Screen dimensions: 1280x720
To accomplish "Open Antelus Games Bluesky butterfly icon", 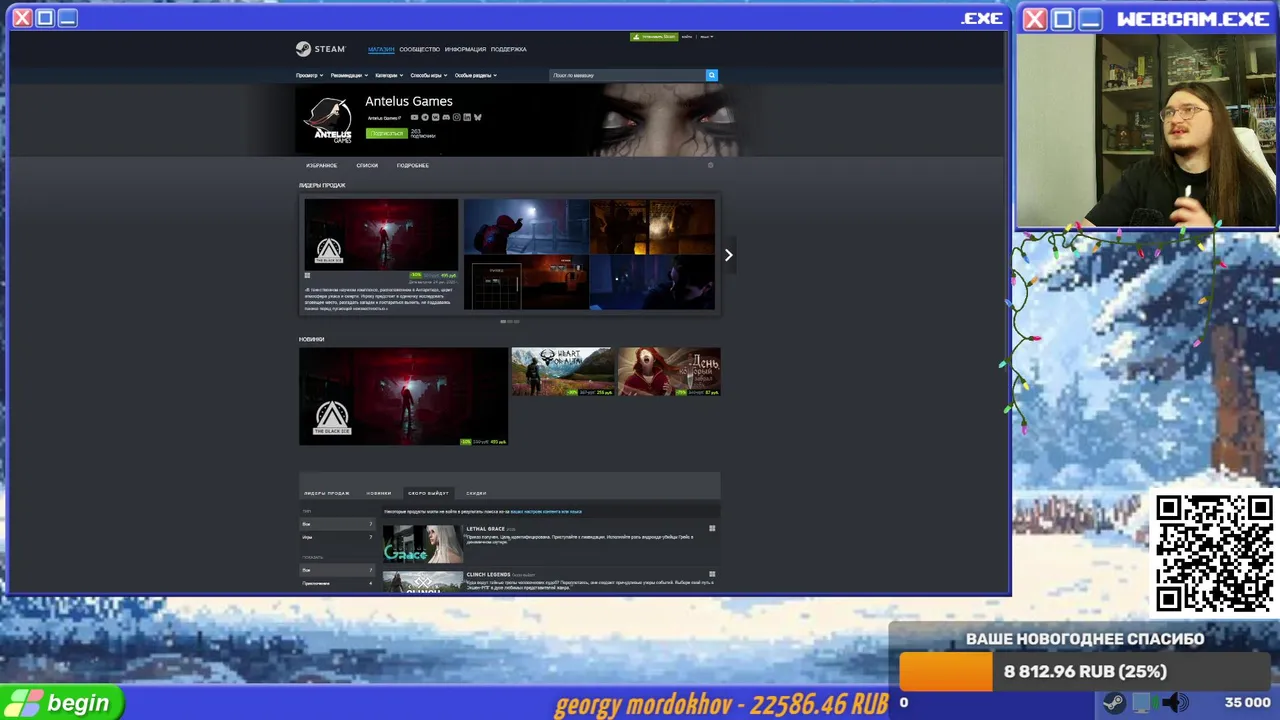I will tap(478, 117).
